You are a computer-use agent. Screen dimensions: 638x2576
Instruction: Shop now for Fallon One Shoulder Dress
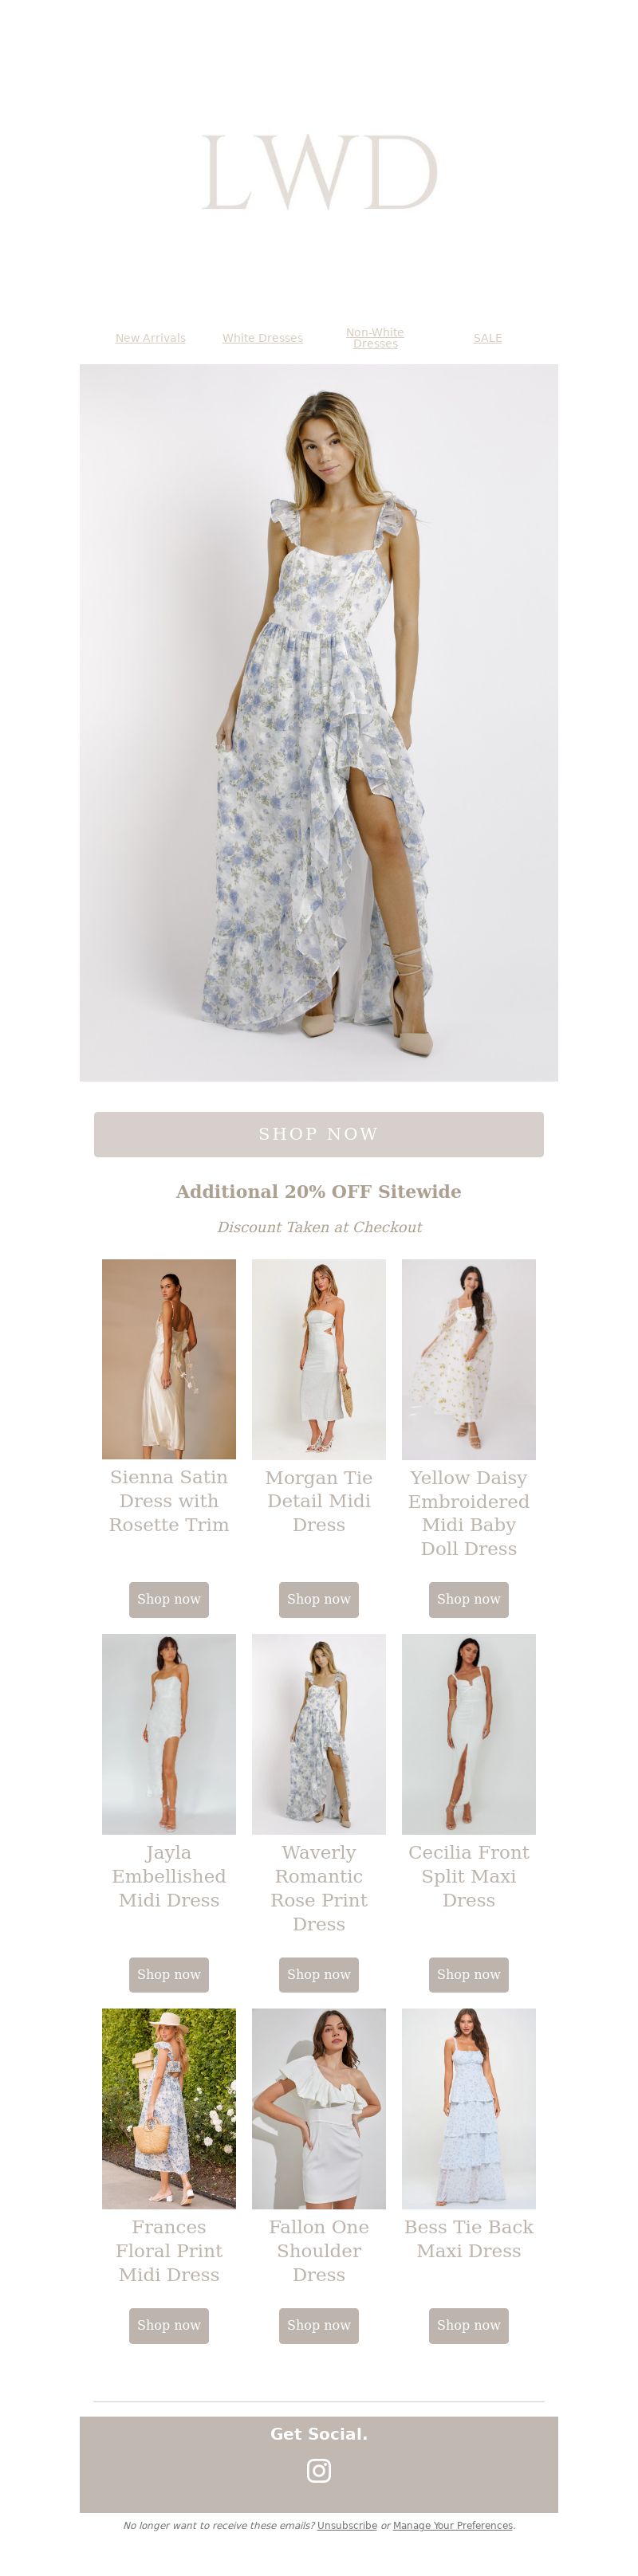[x=319, y=2325]
